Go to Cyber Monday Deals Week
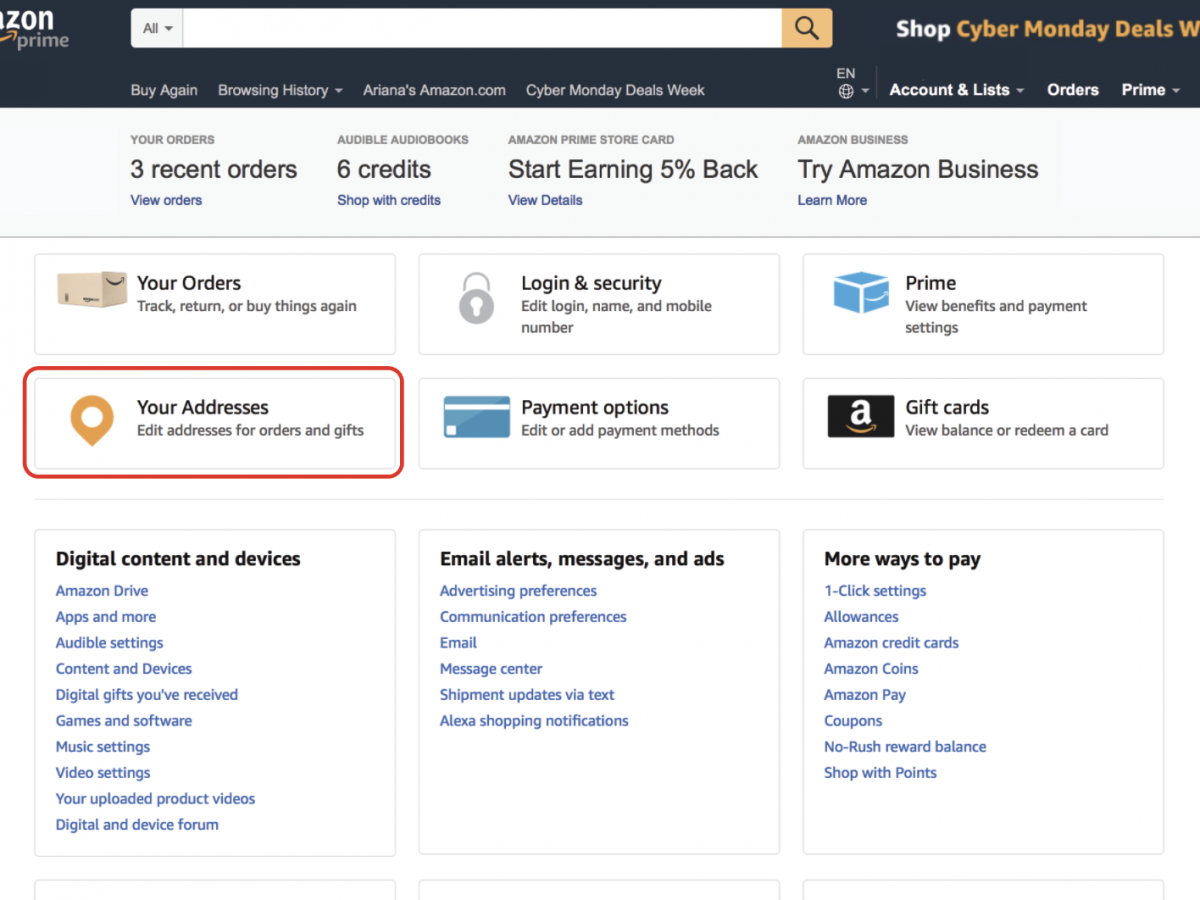1200x900 pixels. pos(615,90)
